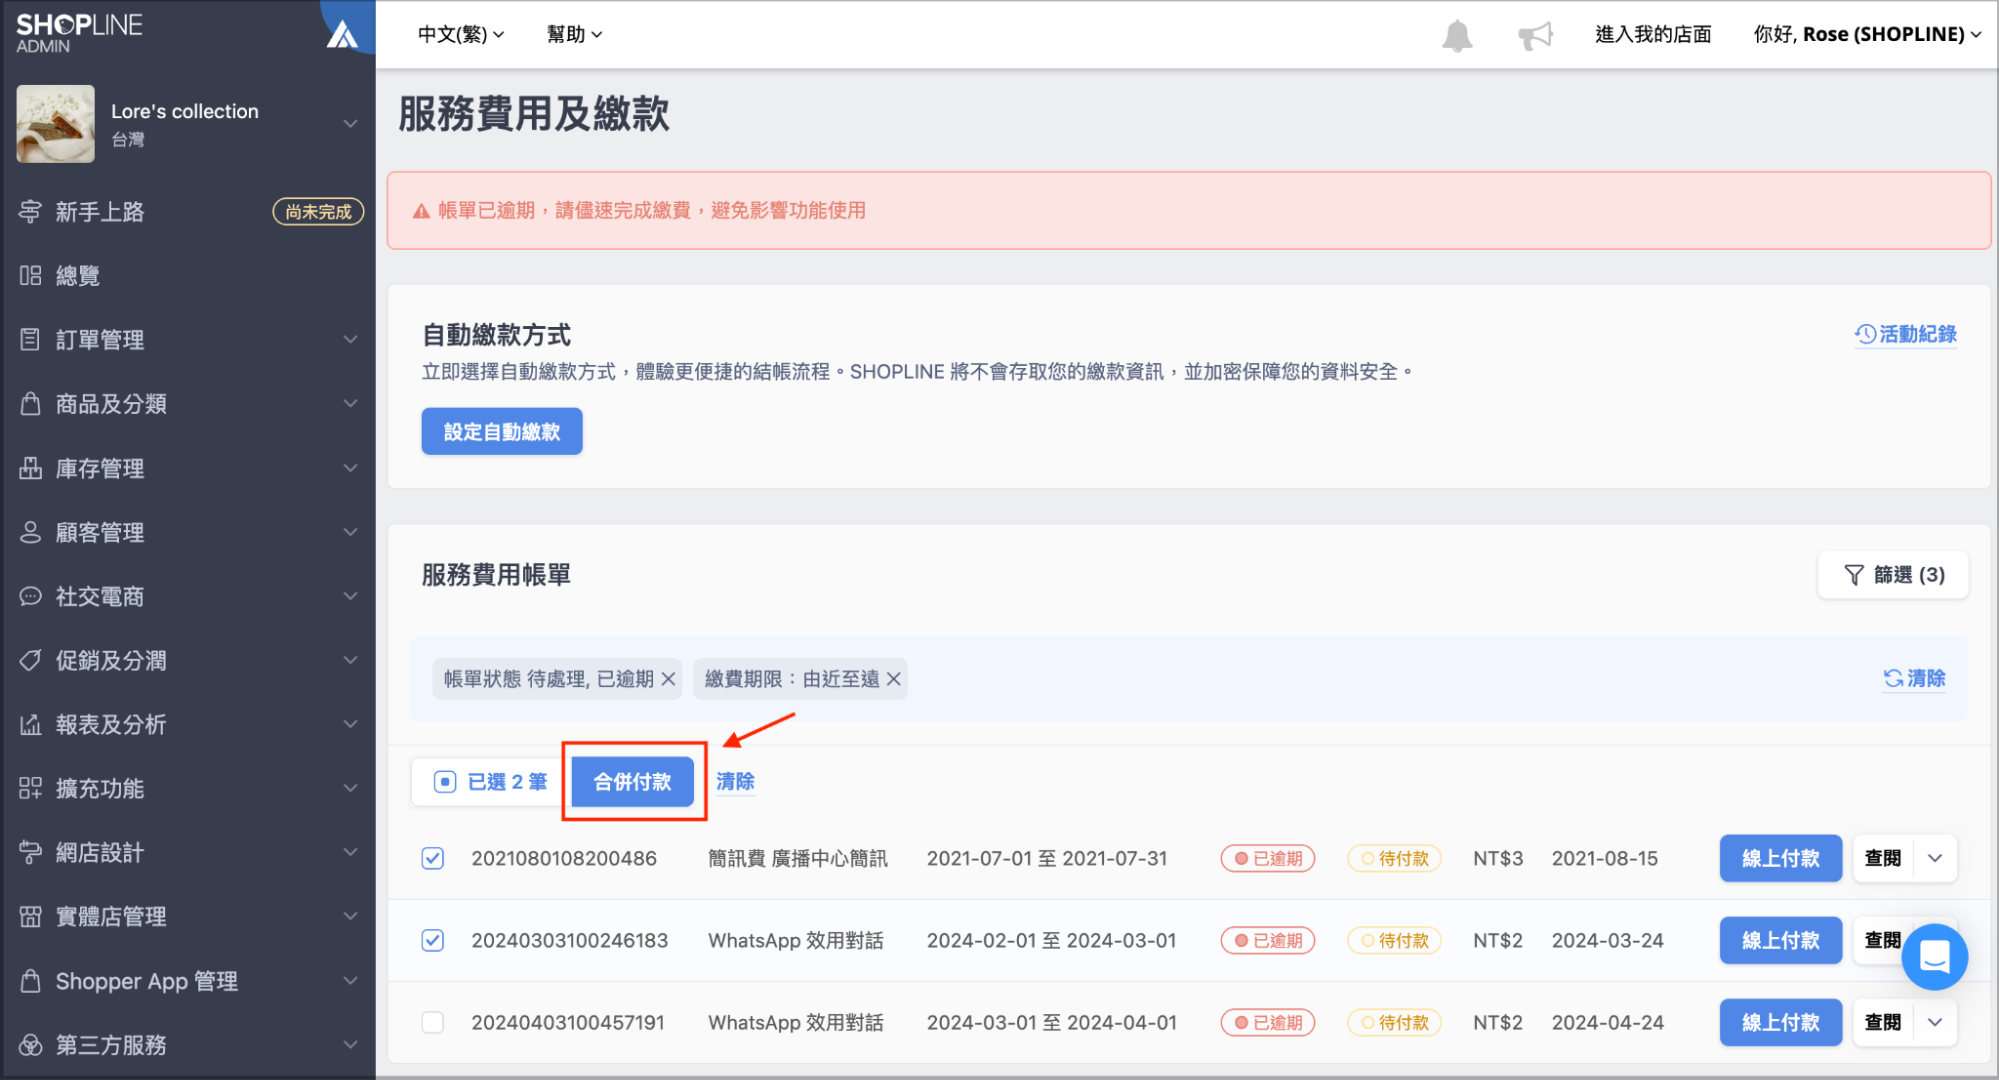
Task: Expand the Shopper App 管理 menu chevron
Action: pyautogui.click(x=350, y=981)
